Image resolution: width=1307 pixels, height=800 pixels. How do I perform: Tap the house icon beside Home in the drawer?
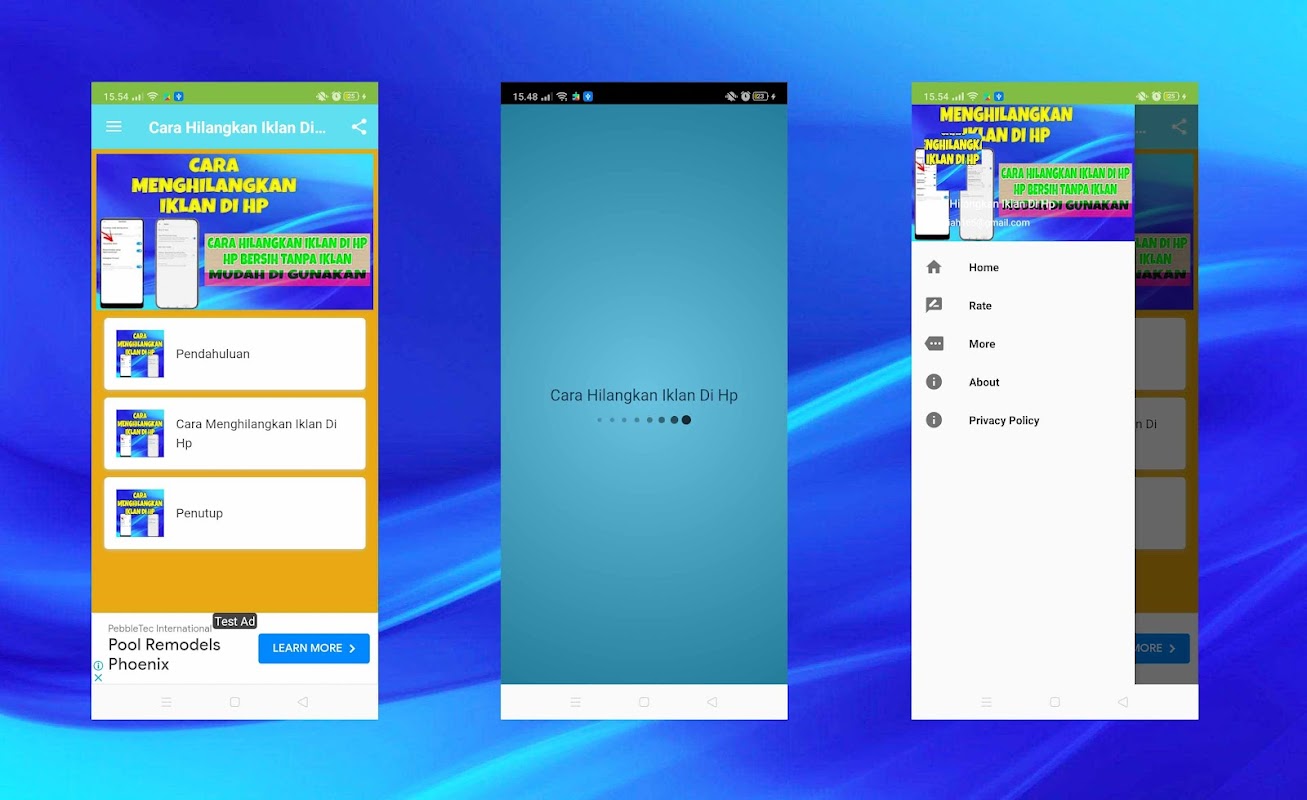point(934,267)
